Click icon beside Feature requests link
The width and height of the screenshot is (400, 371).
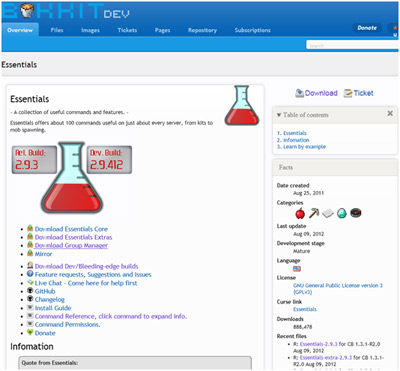30,274
